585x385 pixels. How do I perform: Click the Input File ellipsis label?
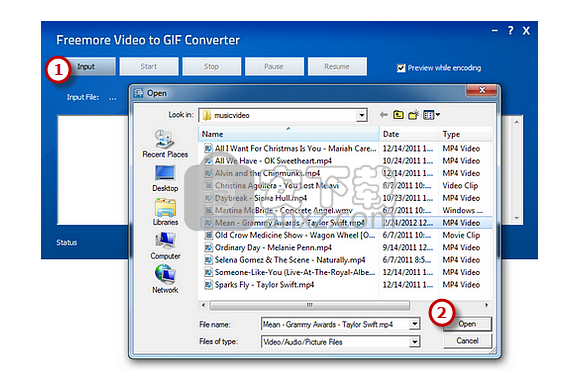click(113, 98)
